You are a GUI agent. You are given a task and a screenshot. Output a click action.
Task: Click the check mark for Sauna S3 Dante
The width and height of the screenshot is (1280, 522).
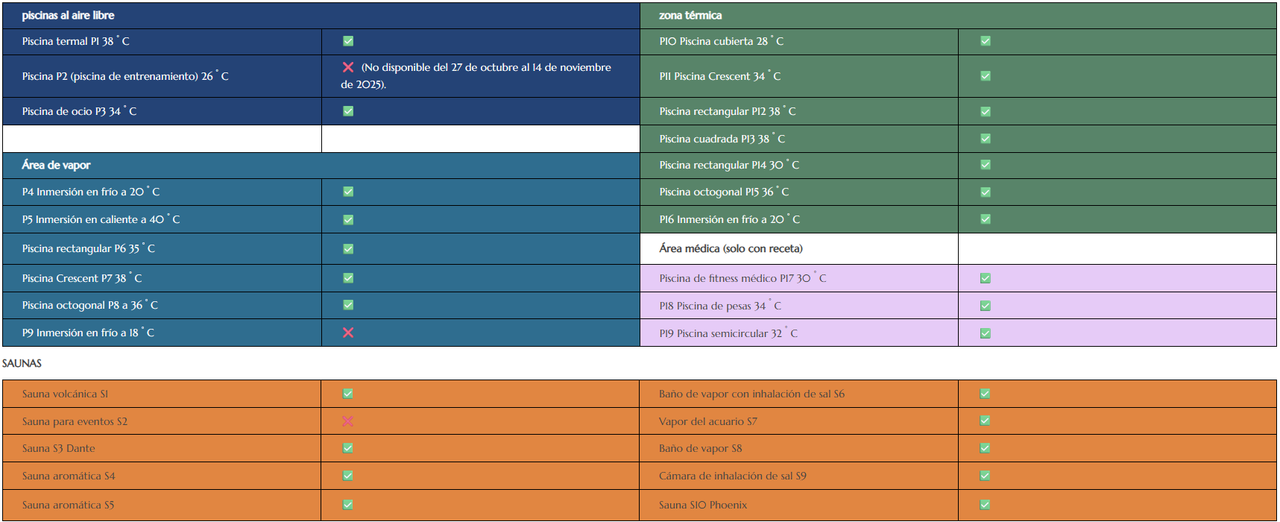[348, 448]
